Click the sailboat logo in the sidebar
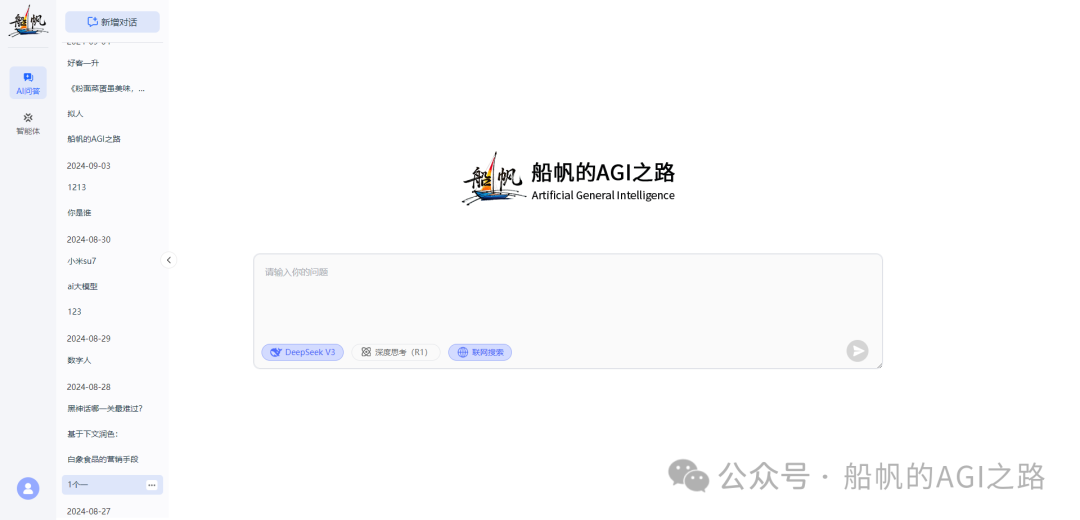Viewport: 1080px width, 520px height. point(28,21)
